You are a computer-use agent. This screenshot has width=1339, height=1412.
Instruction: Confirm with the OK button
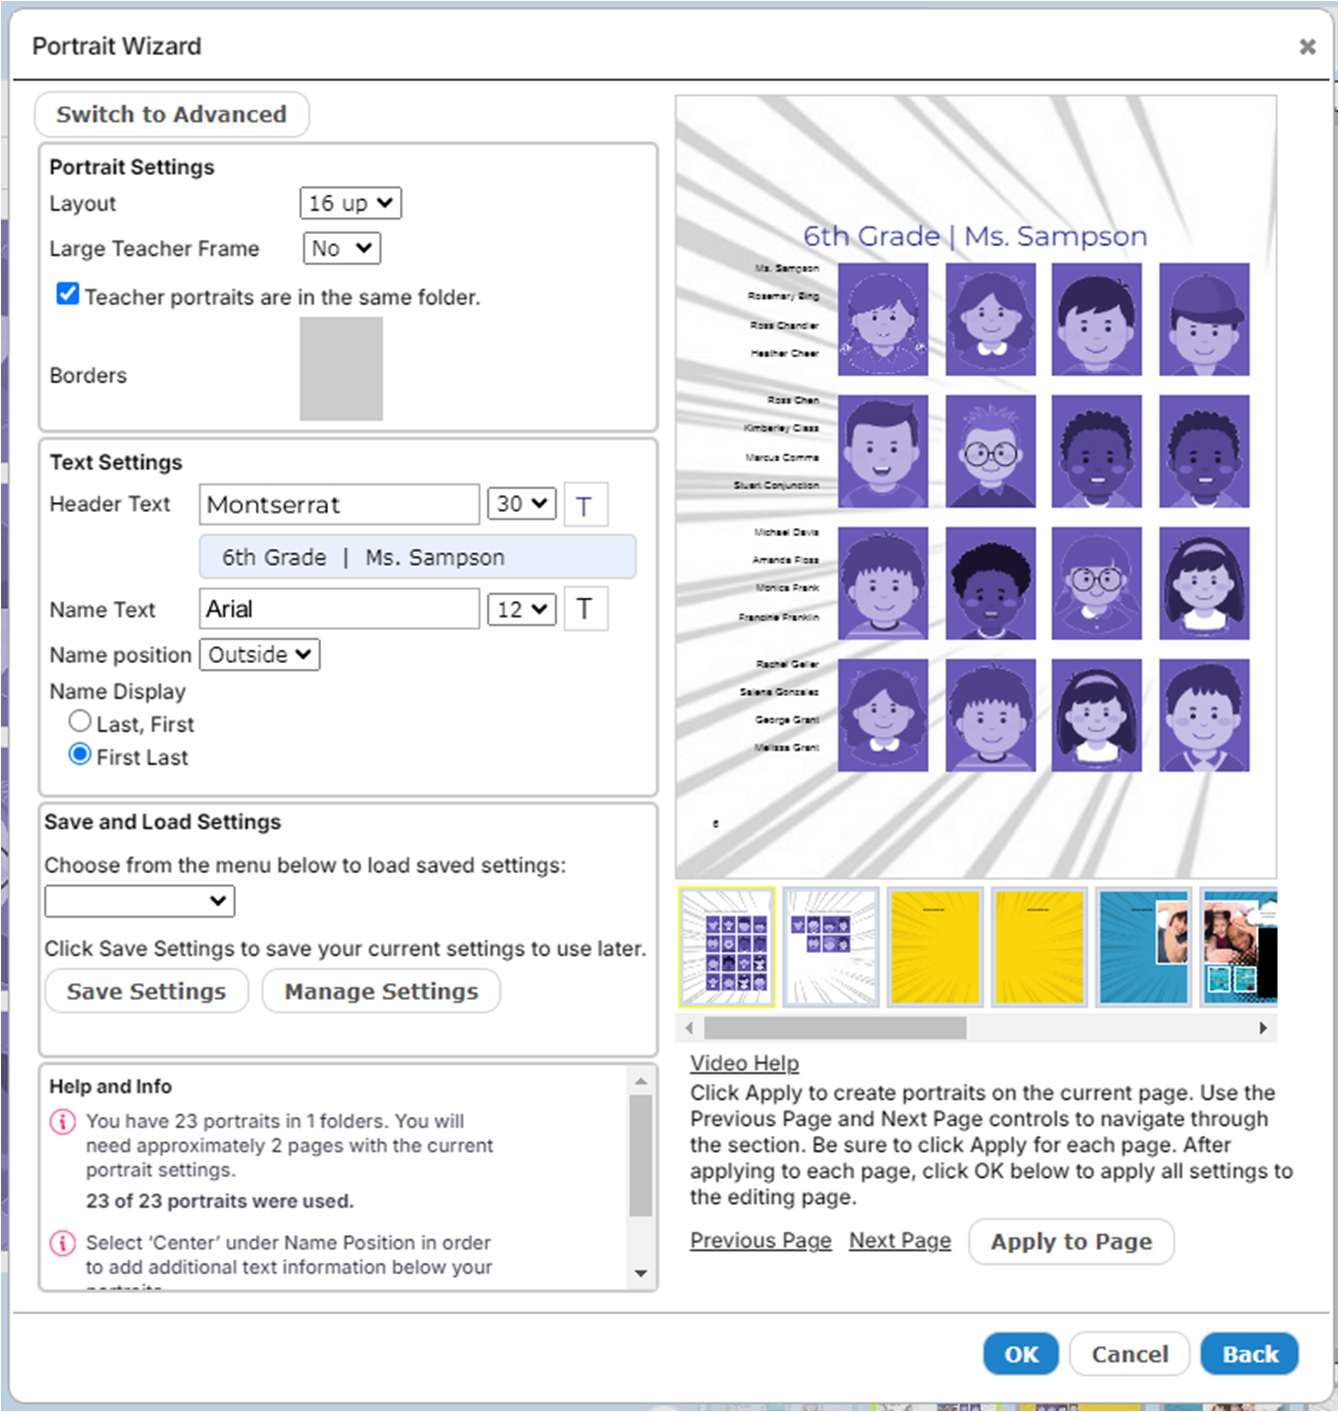pos(1021,1355)
